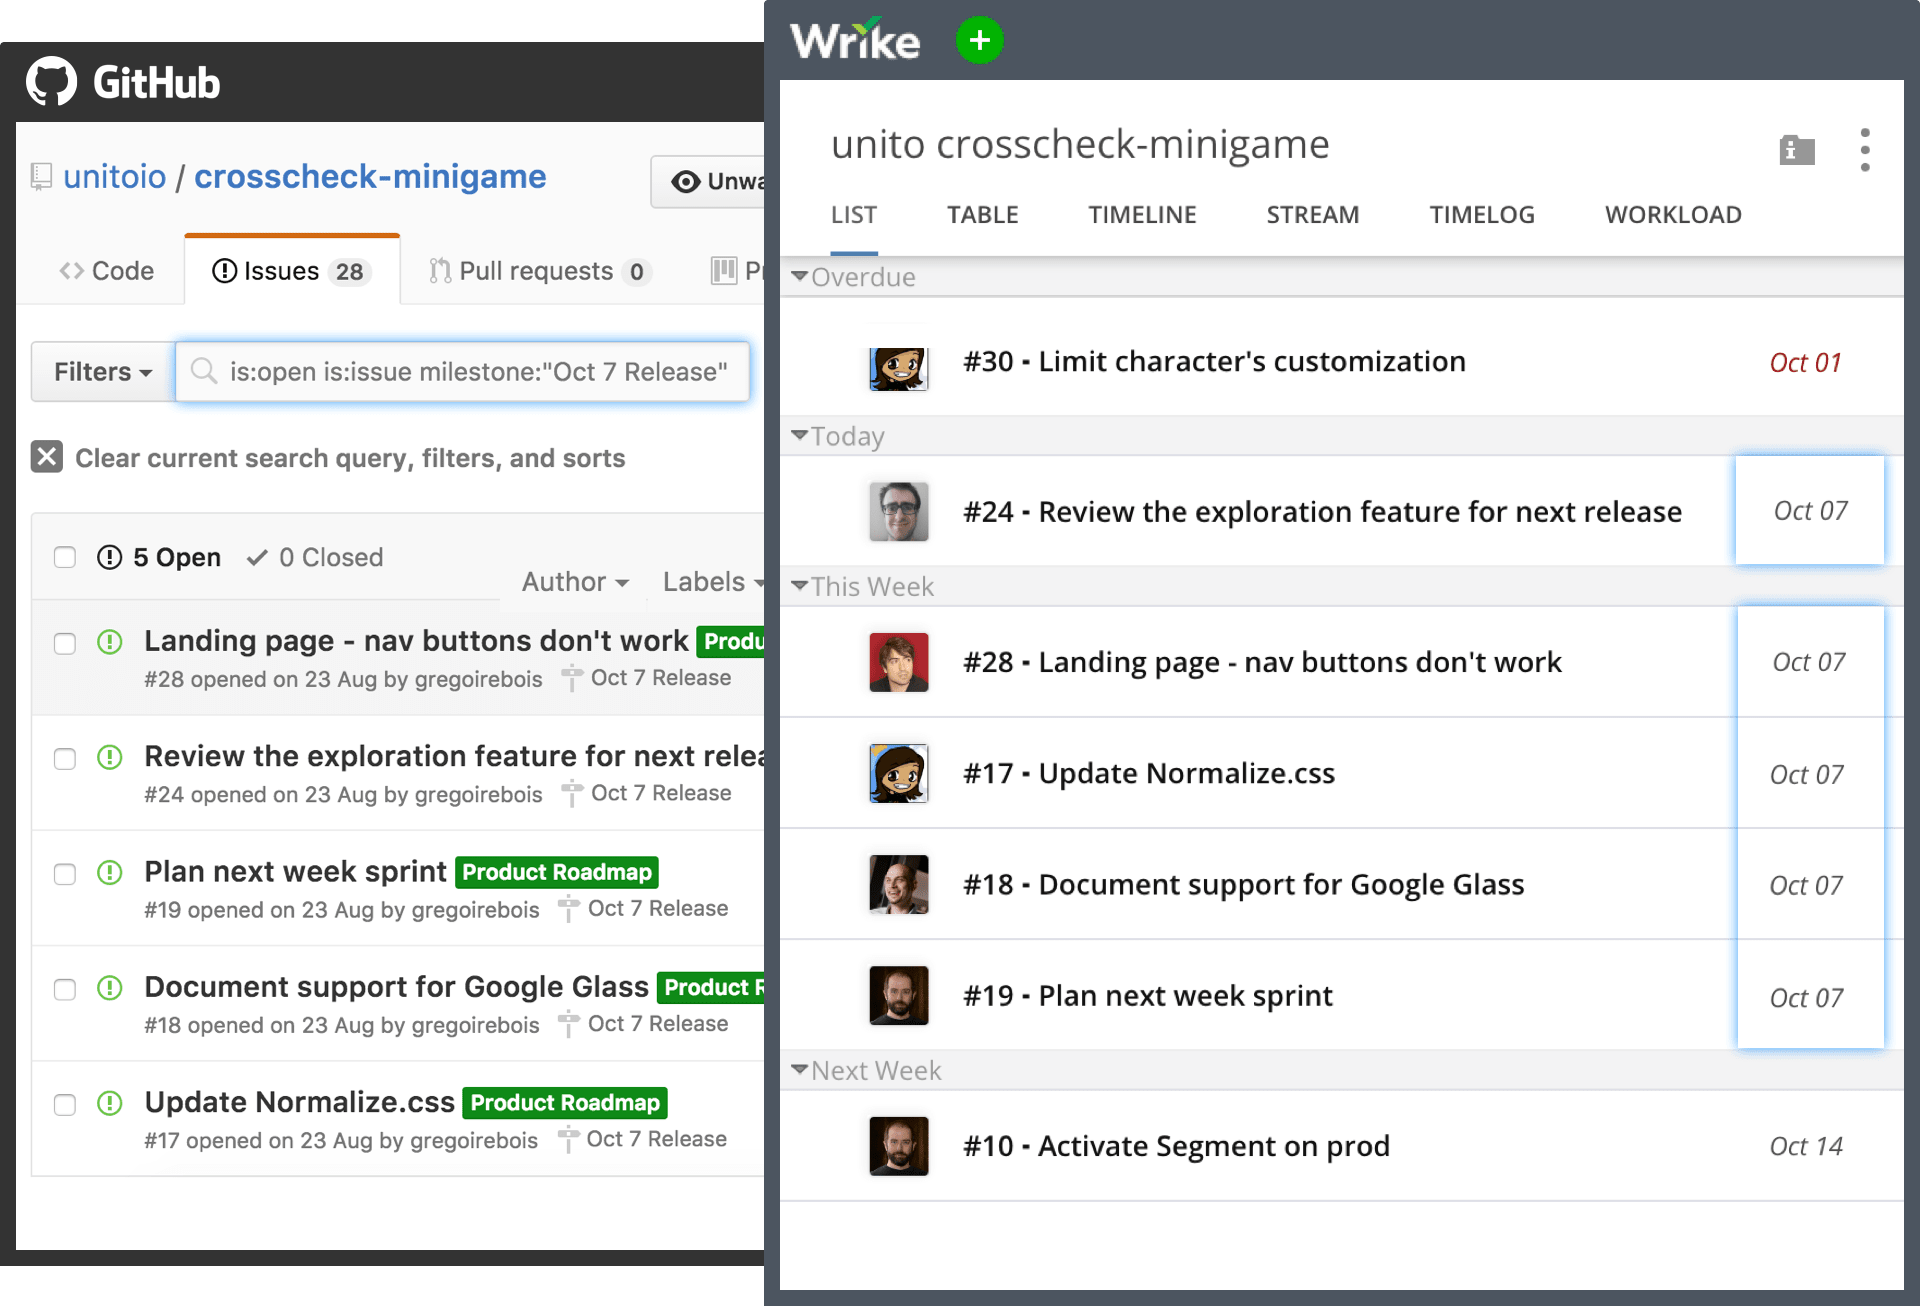Image resolution: width=1920 pixels, height=1306 pixels.
Task: Switch to the TIMELINE view in Wrike
Action: (x=1142, y=215)
